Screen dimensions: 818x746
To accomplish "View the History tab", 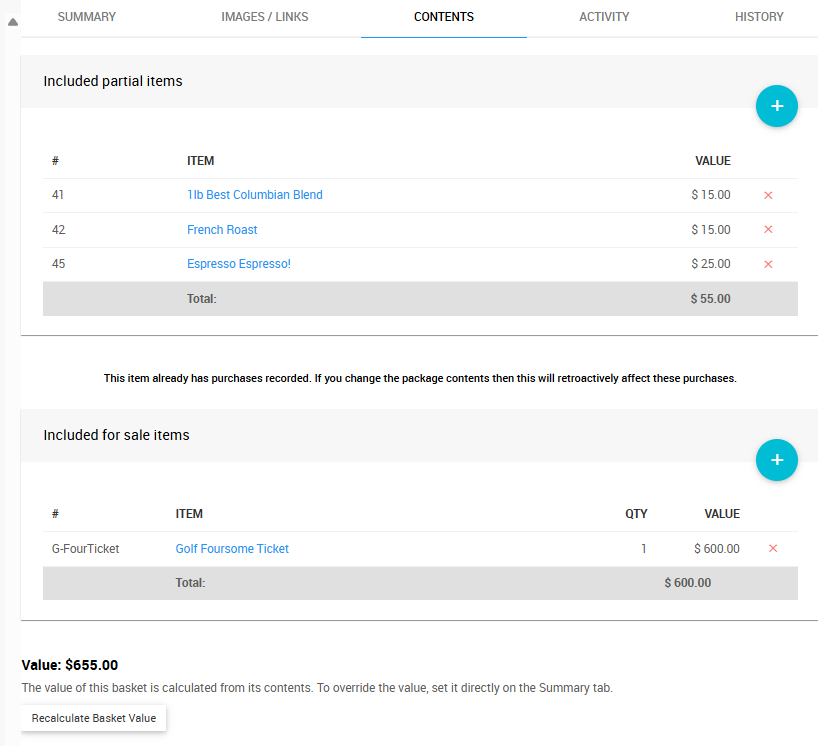I will point(759,17).
